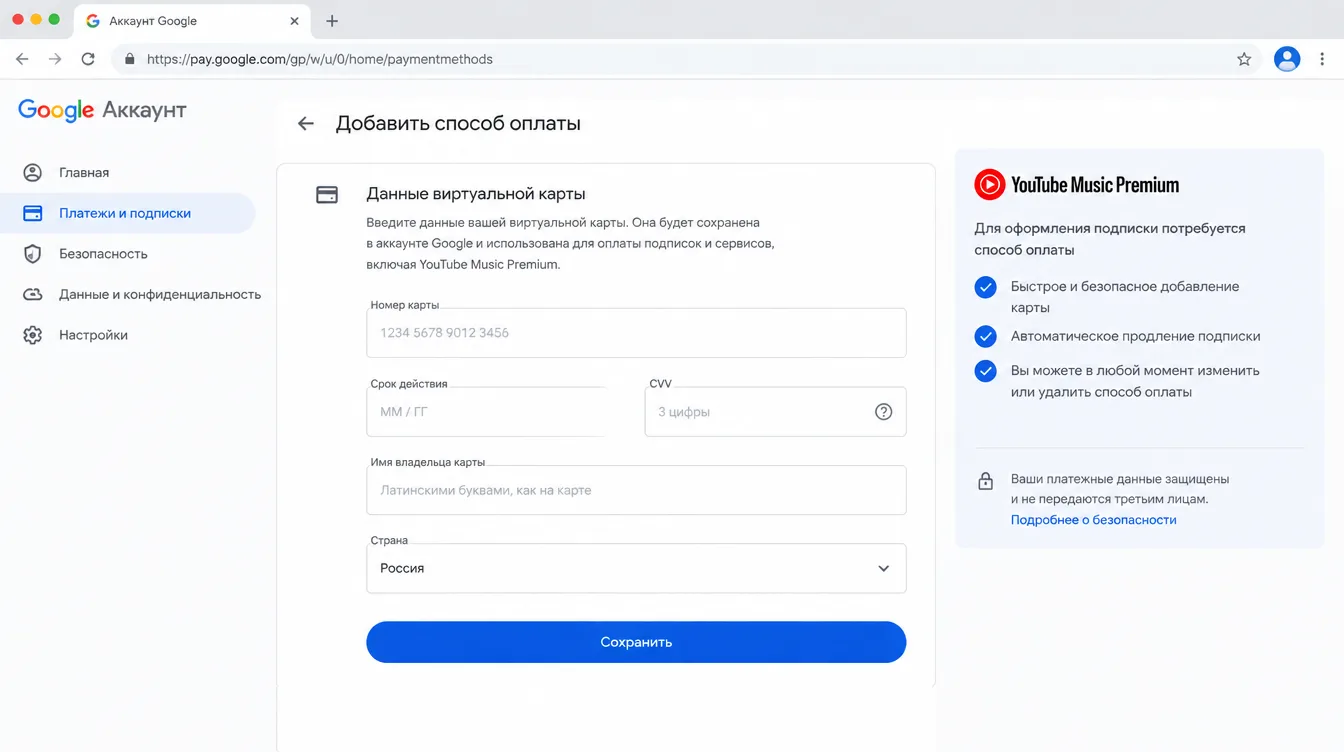Focus the Срок действия ММ / ГГ field
The height and width of the screenshot is (752, 1344).
487,412
